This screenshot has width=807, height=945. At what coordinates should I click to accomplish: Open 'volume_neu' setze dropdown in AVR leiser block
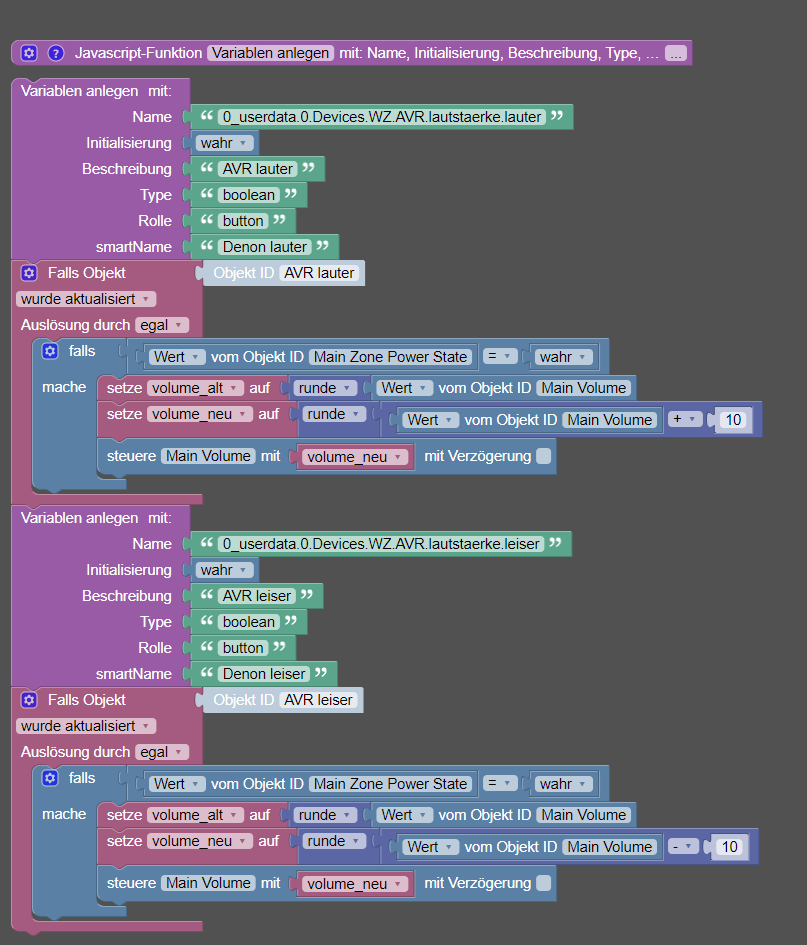pos(199,841)
